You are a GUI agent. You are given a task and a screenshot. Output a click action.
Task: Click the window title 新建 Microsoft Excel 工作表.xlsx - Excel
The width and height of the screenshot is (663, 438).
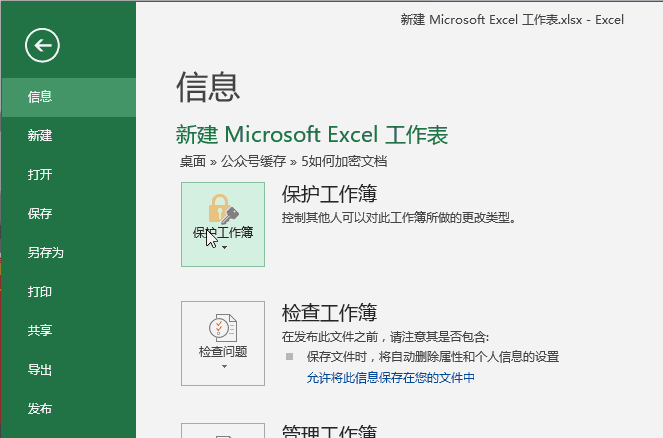pyautogui.click(x=512, y=20)
